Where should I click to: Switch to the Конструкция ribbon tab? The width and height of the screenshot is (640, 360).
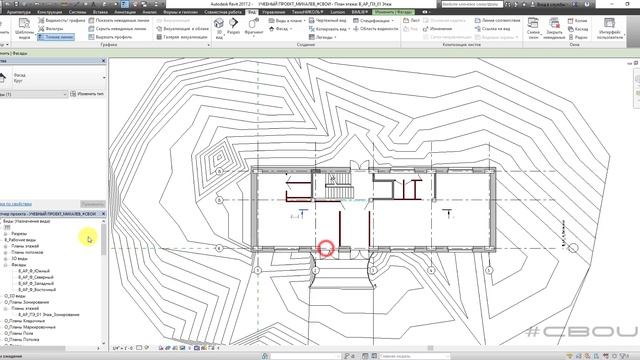point(49,12)
